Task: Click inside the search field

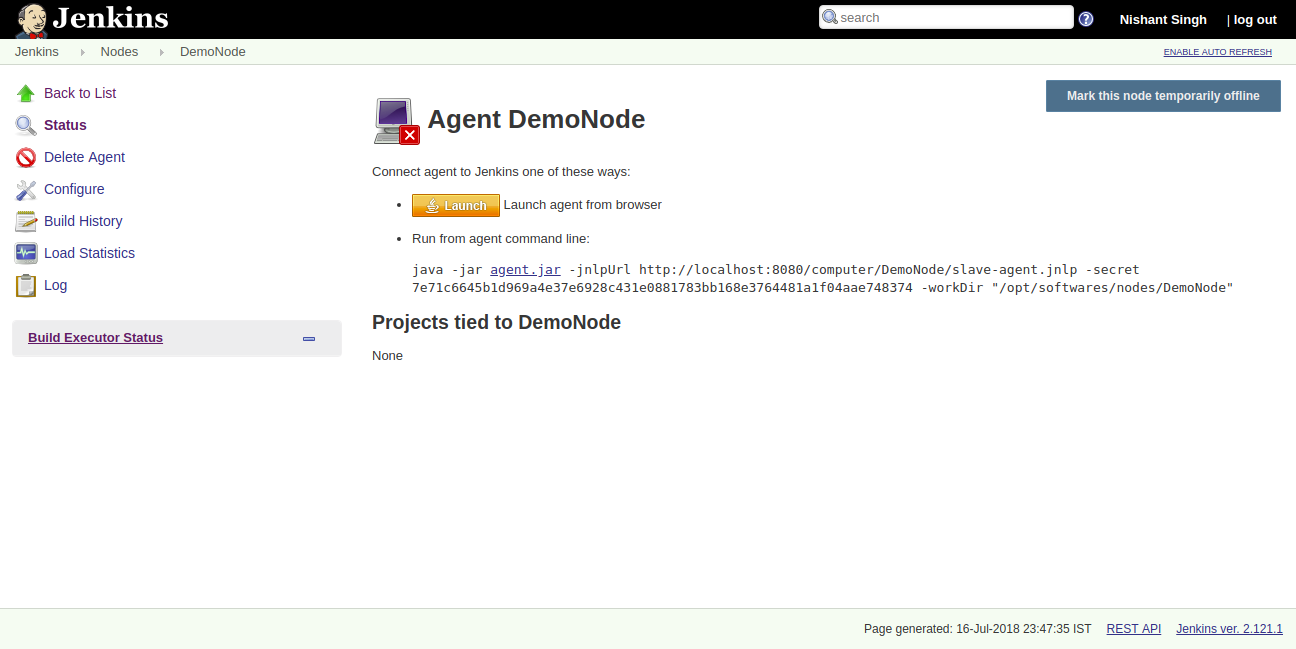Action: tap(946, 16)
